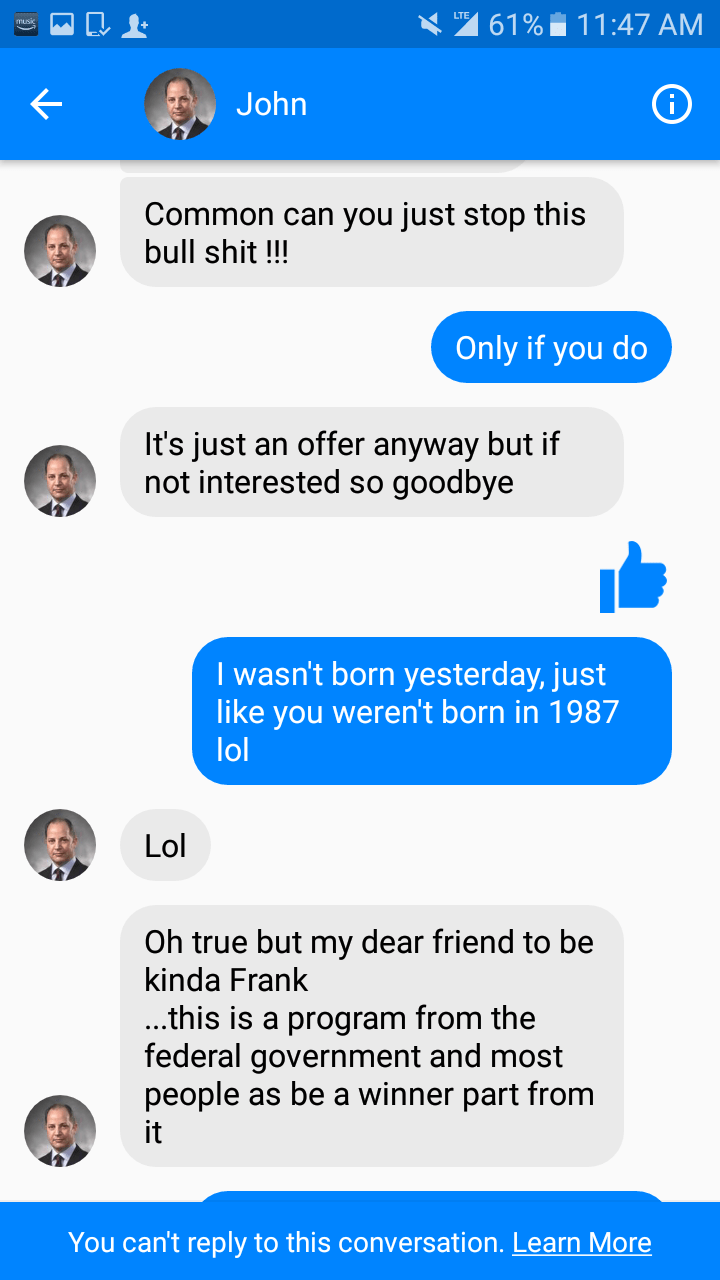Open conversation info icon

coord(671,104)
